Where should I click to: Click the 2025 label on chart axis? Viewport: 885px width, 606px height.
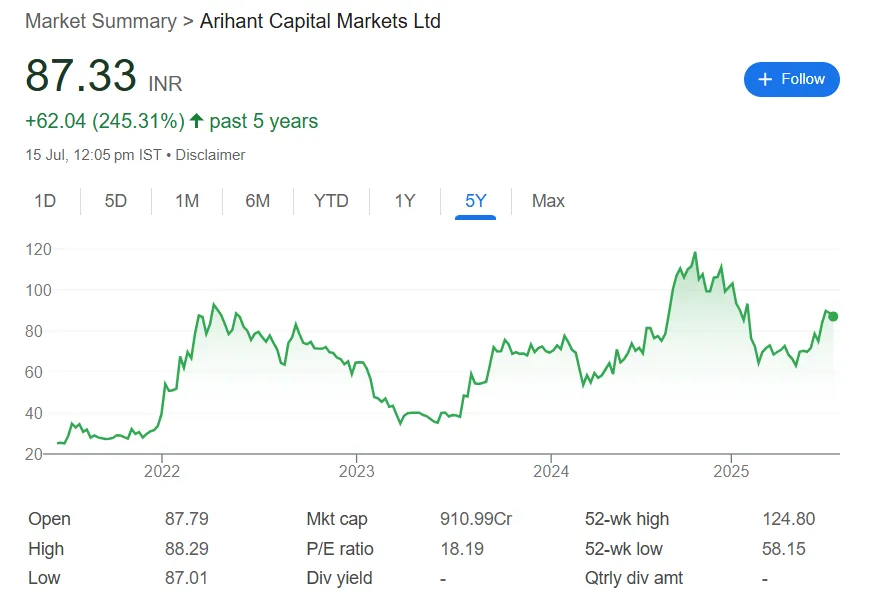coord(731,472)
